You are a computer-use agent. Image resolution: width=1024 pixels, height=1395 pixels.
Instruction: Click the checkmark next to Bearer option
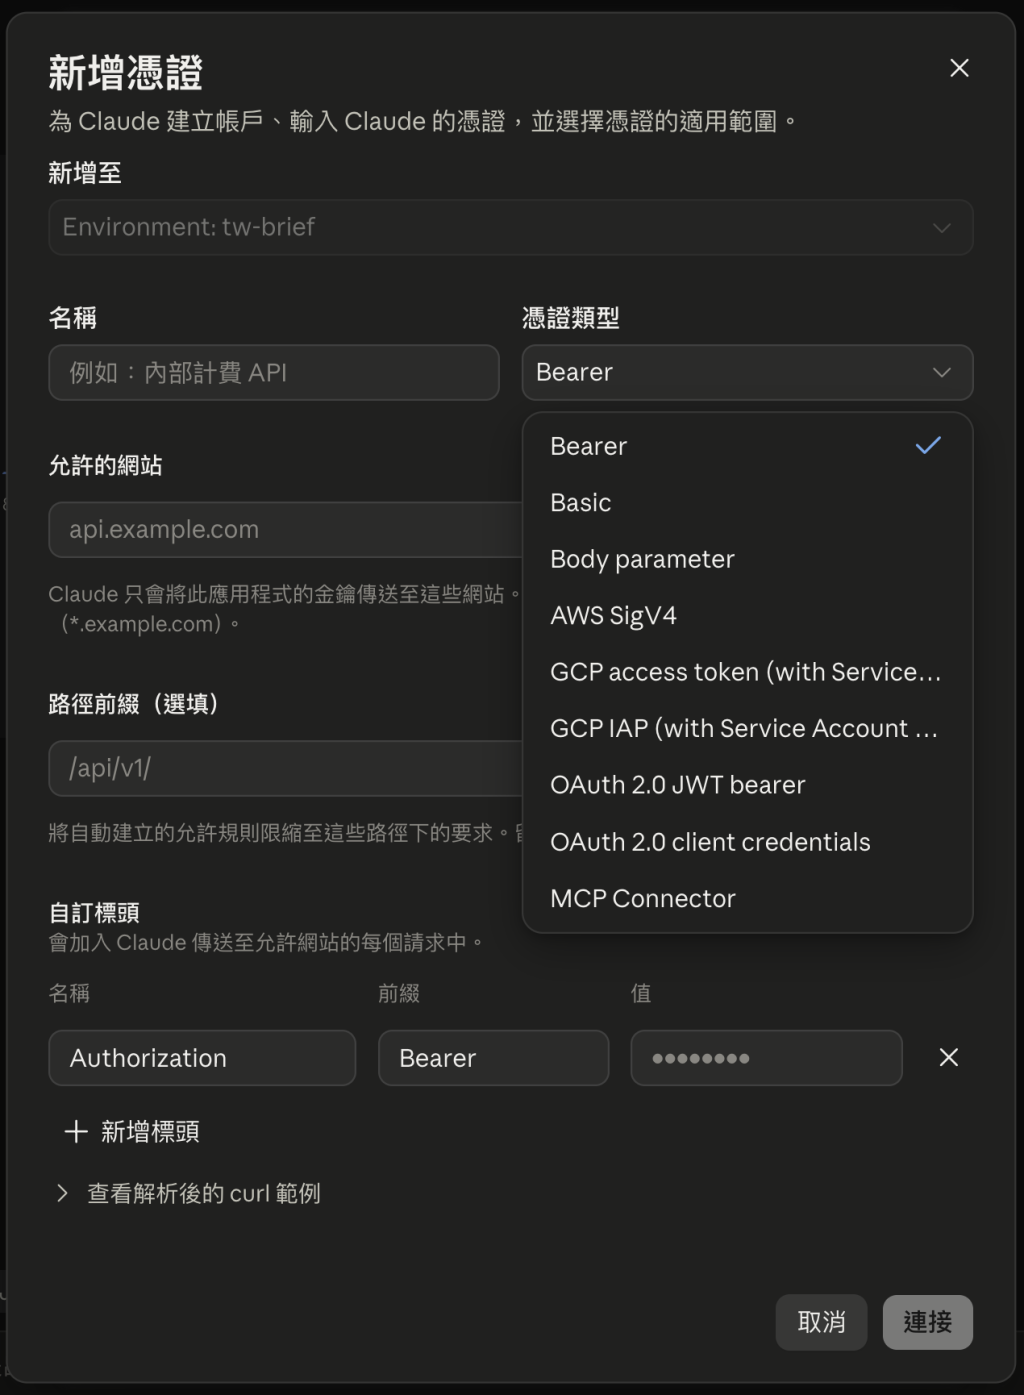click(x=928, y=446)
